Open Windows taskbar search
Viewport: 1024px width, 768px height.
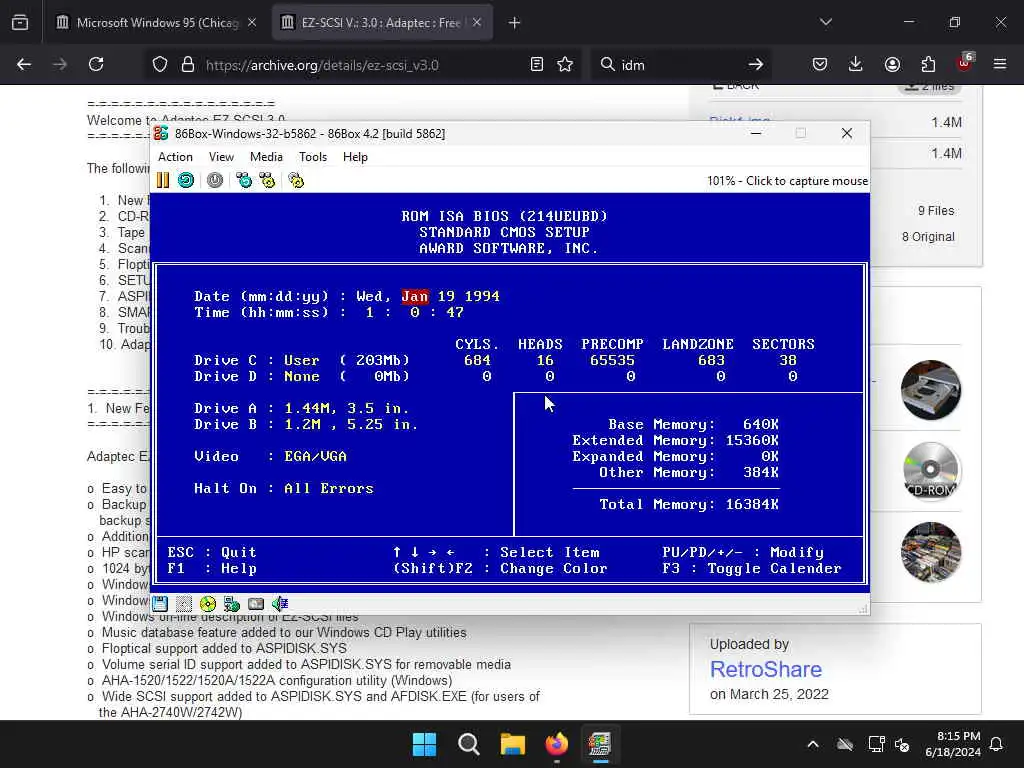coord(468,744)
